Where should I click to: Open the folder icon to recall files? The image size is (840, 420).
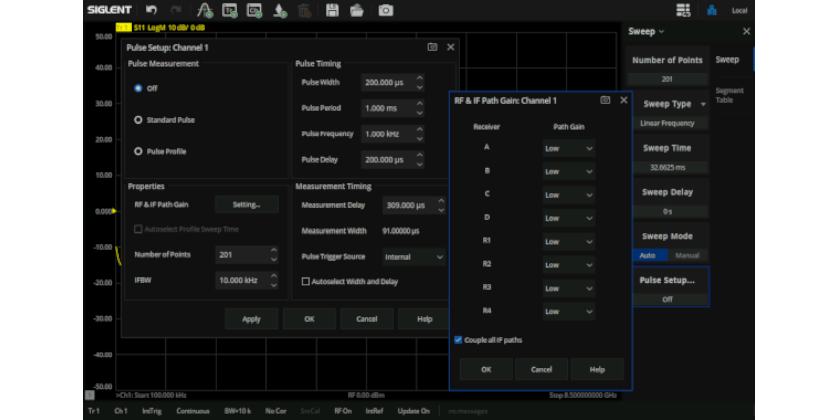click(x=358, y=10)
